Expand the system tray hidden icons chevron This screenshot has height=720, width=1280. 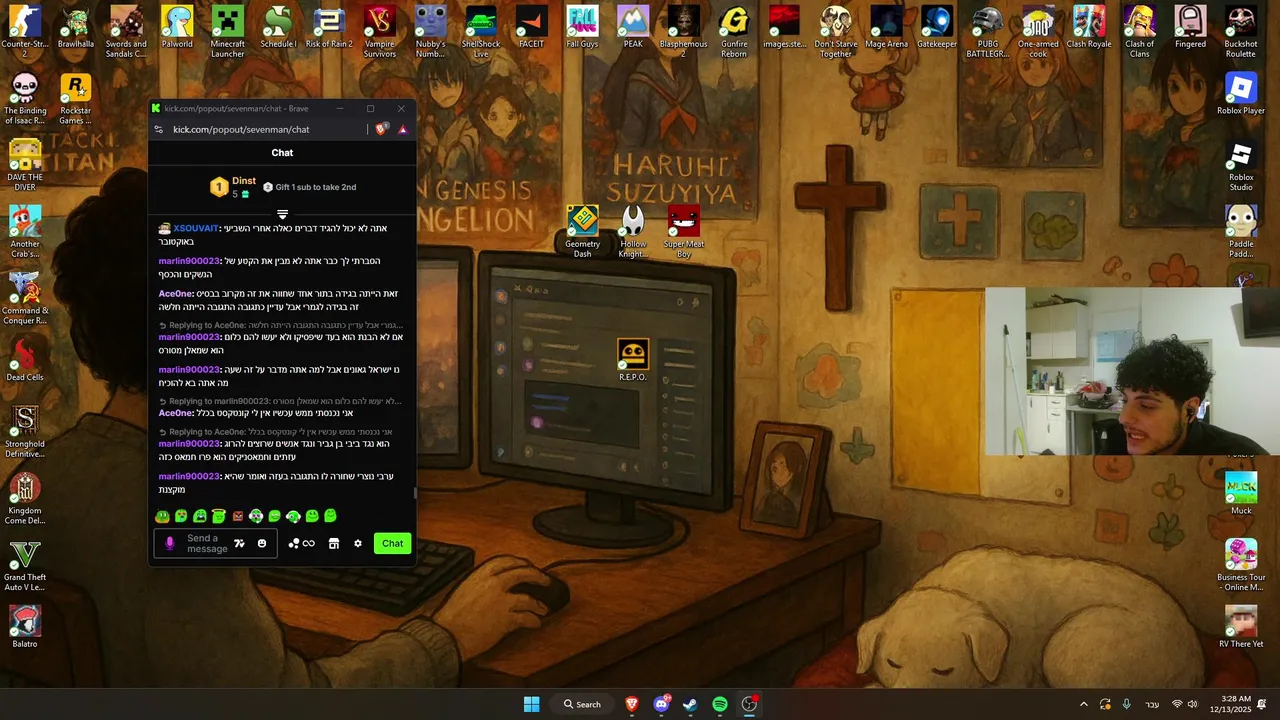[1083, 704]
